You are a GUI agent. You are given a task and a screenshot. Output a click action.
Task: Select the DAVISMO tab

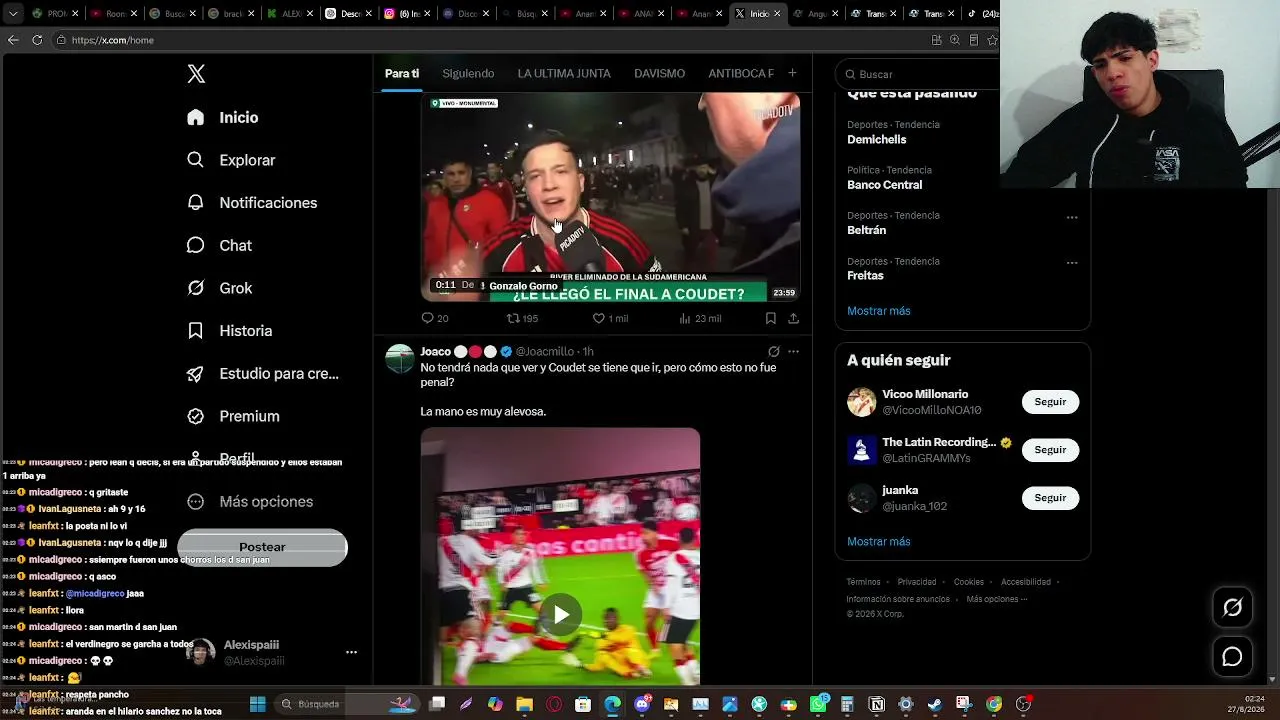point(659,73)
